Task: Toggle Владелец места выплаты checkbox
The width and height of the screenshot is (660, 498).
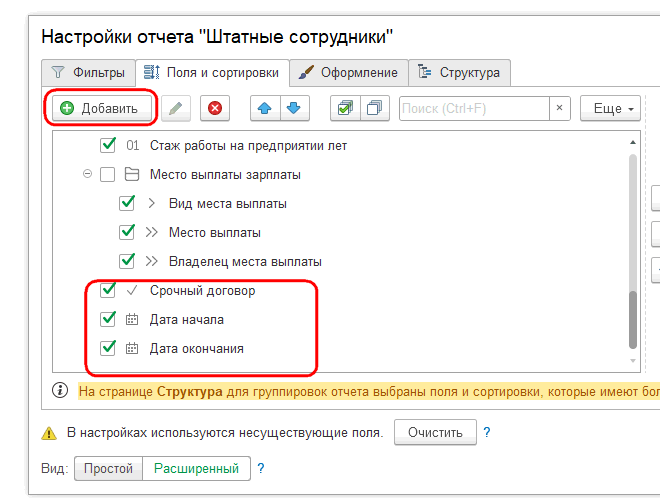Action: click(127, 261)
